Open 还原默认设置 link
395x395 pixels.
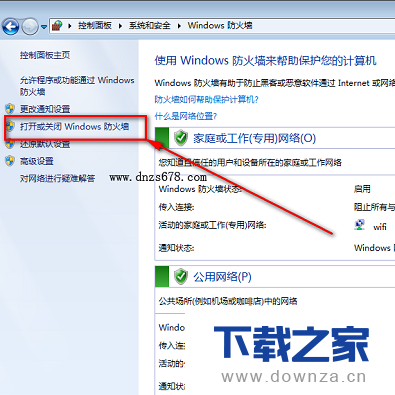[x=45, y=144]
